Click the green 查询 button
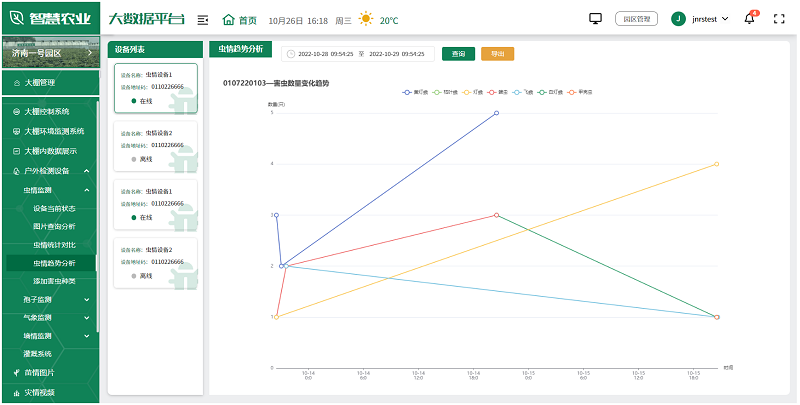 coord(458,54)
